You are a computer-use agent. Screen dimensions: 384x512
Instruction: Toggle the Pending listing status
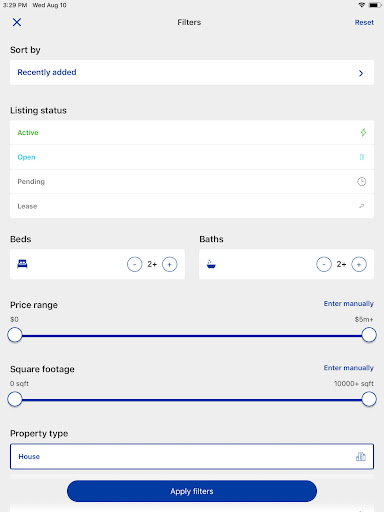coord(192,182)
